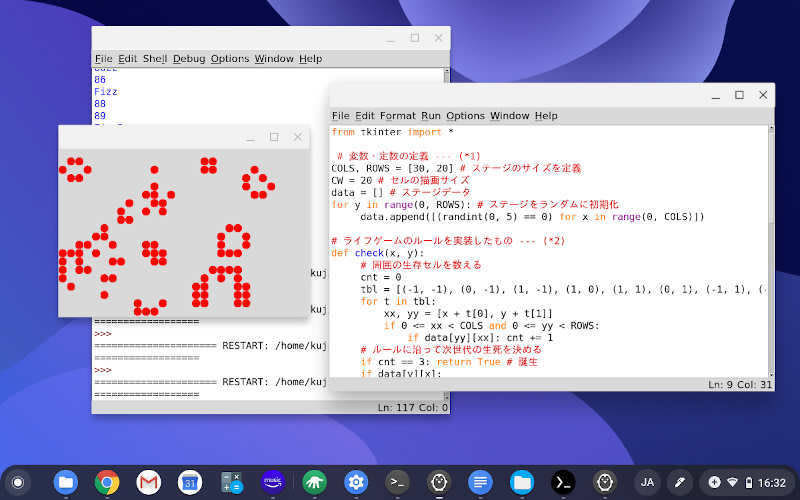
Task: Open Window menu in the Shell window
Action: click(x=274, y=59)
